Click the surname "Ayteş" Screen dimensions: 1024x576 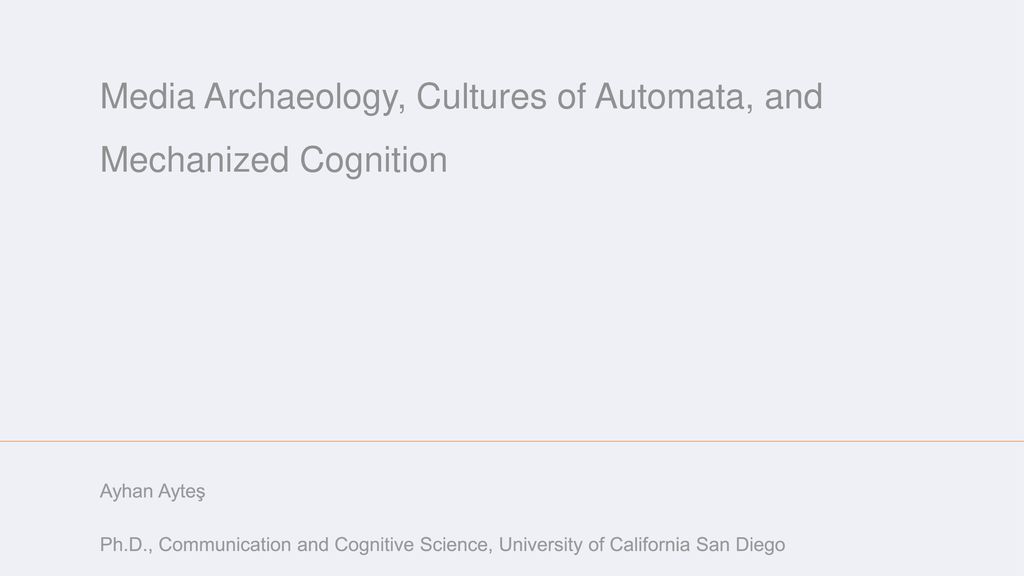coord(182,492)
